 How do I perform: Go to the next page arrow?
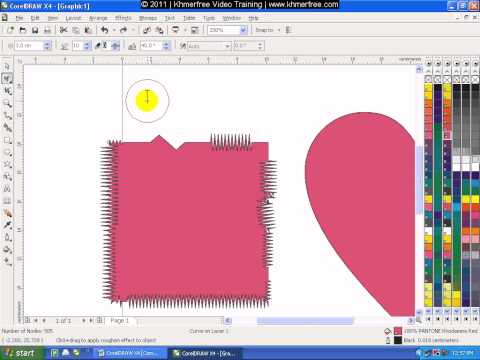pos(83,321)
